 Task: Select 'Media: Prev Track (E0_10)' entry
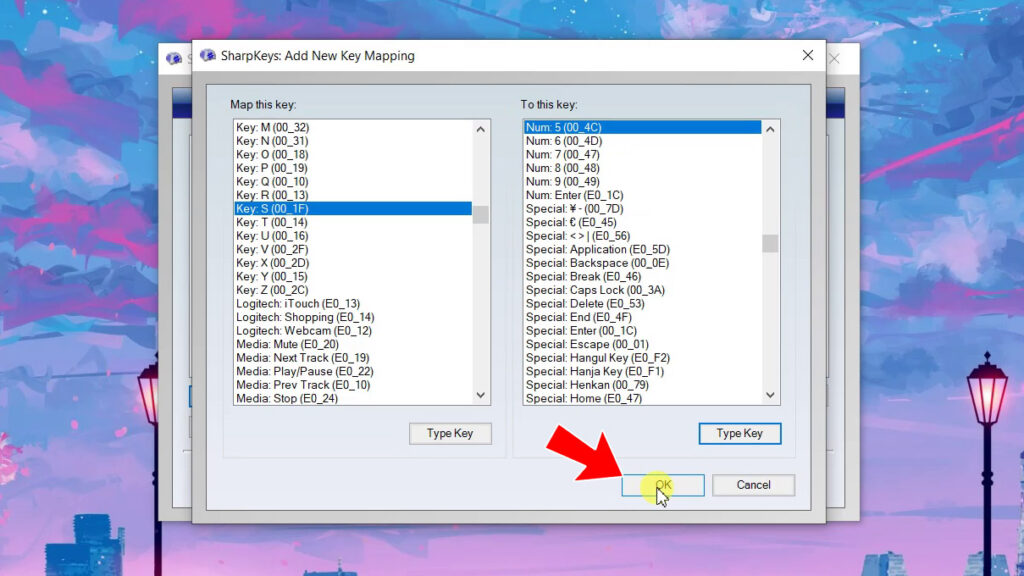point(353,385)
